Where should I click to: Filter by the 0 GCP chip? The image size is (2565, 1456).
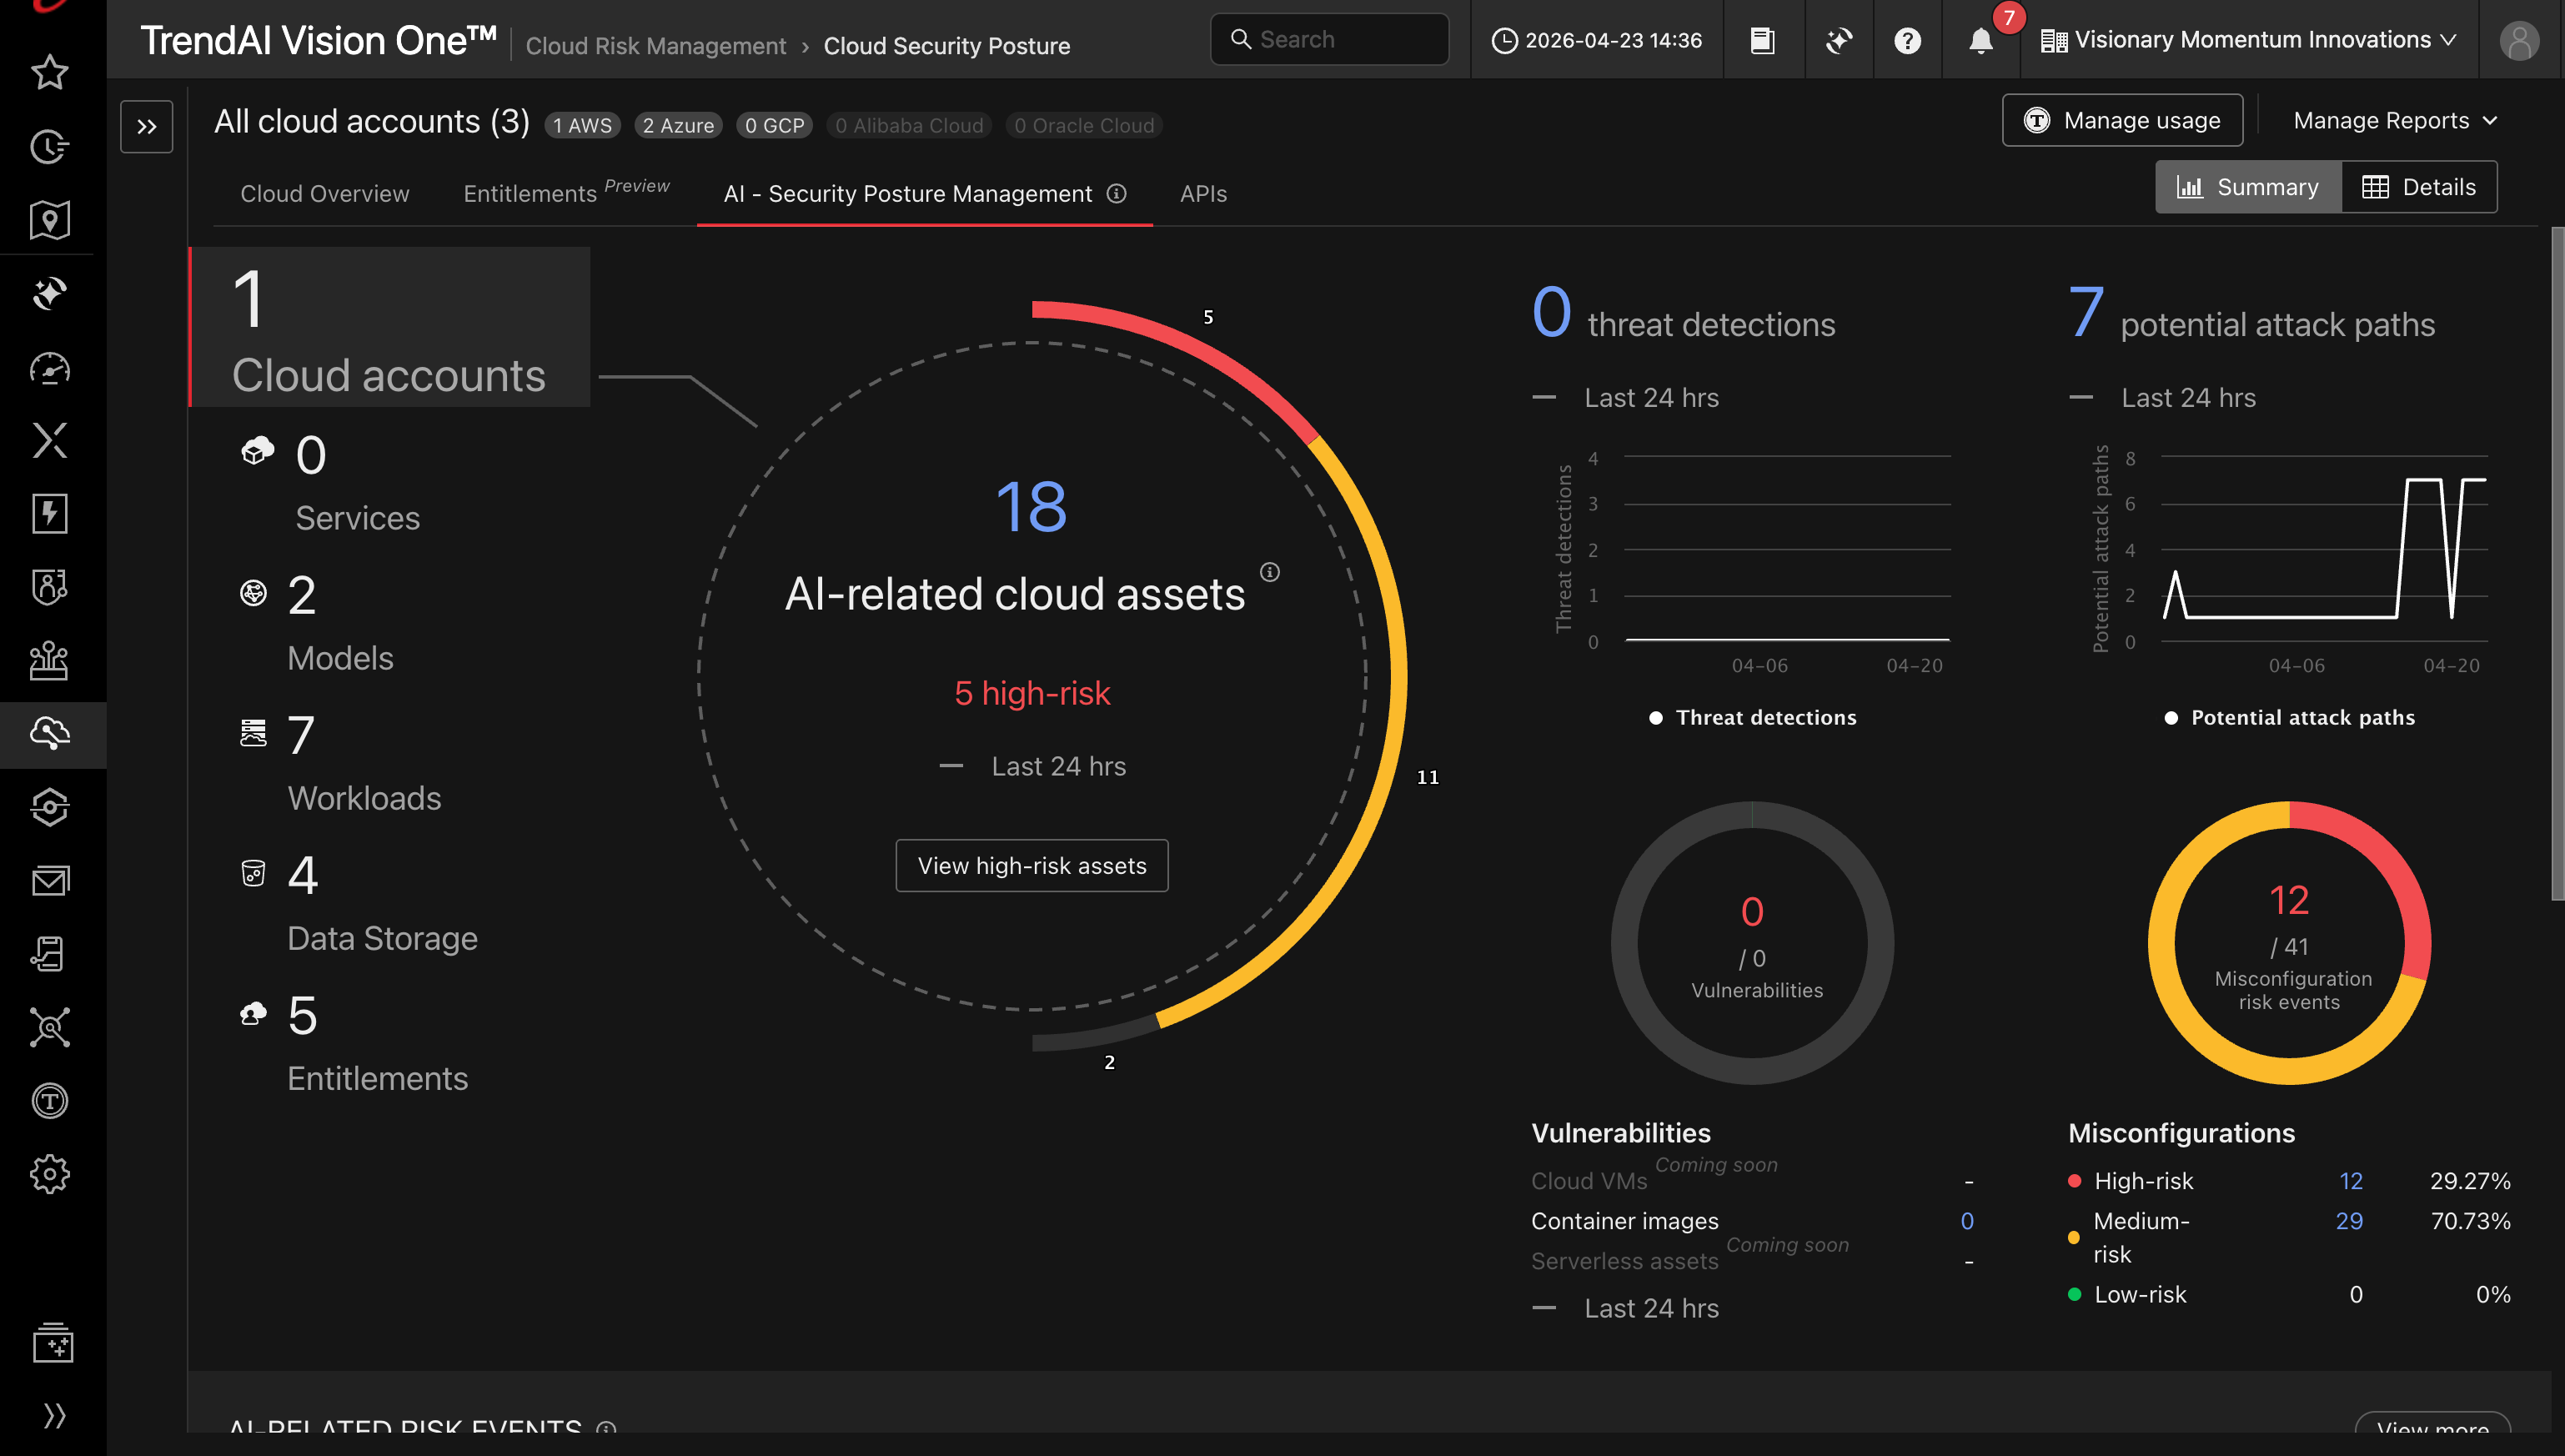tap(774, 125)
